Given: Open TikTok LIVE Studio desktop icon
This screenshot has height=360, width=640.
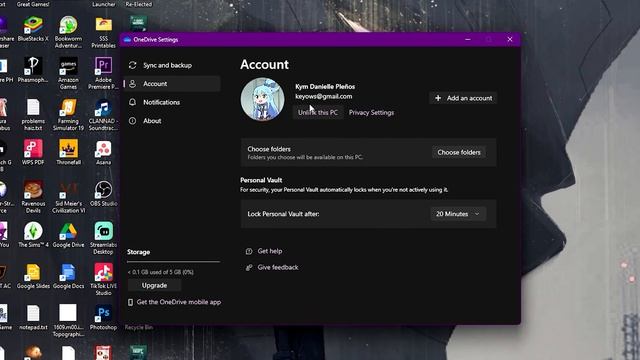Looking at the screenshot, I should coord(104,280).
